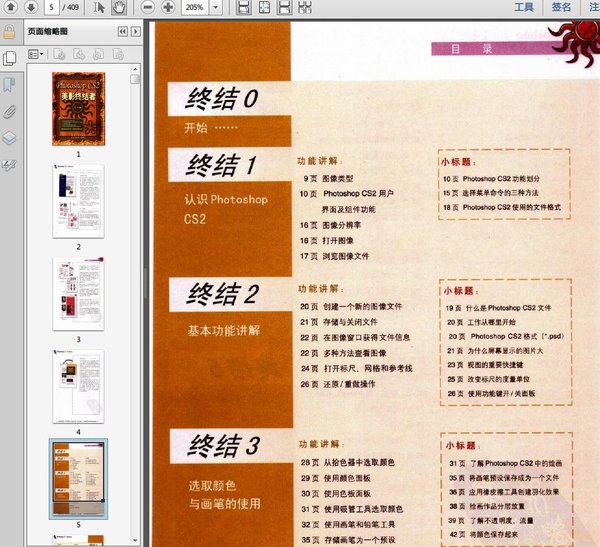Click the entry 9 页 图像类型
The width and height of the screenshot is (600, 547).
click(x=328, y=178)
